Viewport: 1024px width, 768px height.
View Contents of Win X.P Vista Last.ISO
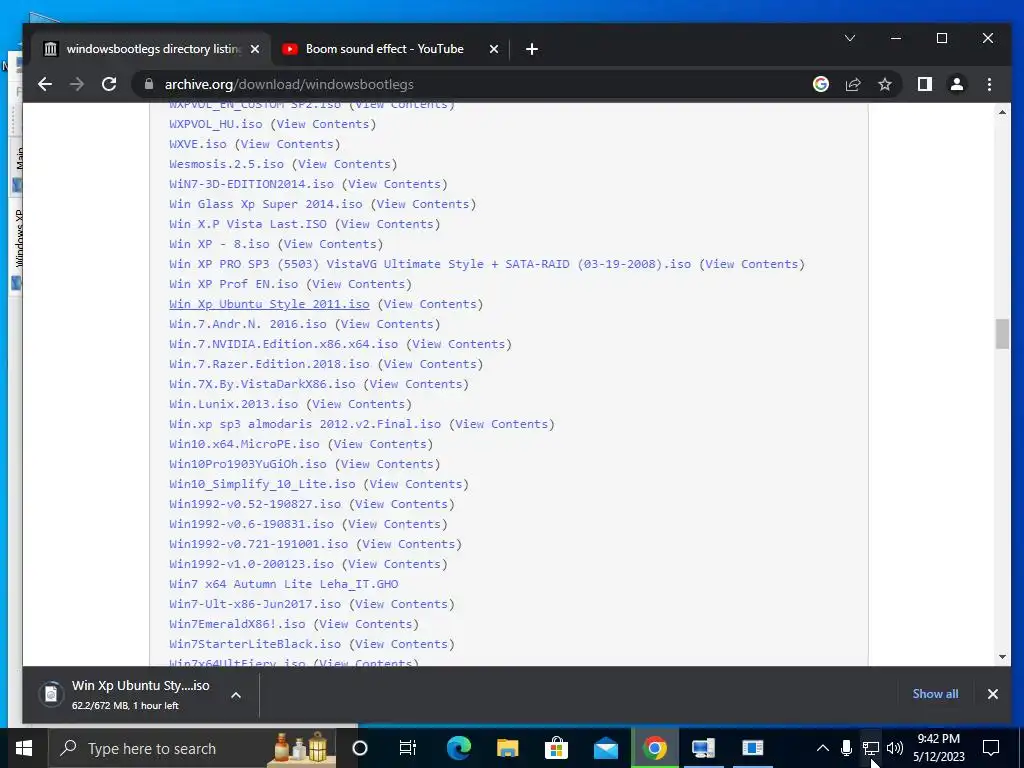[387, 224]
